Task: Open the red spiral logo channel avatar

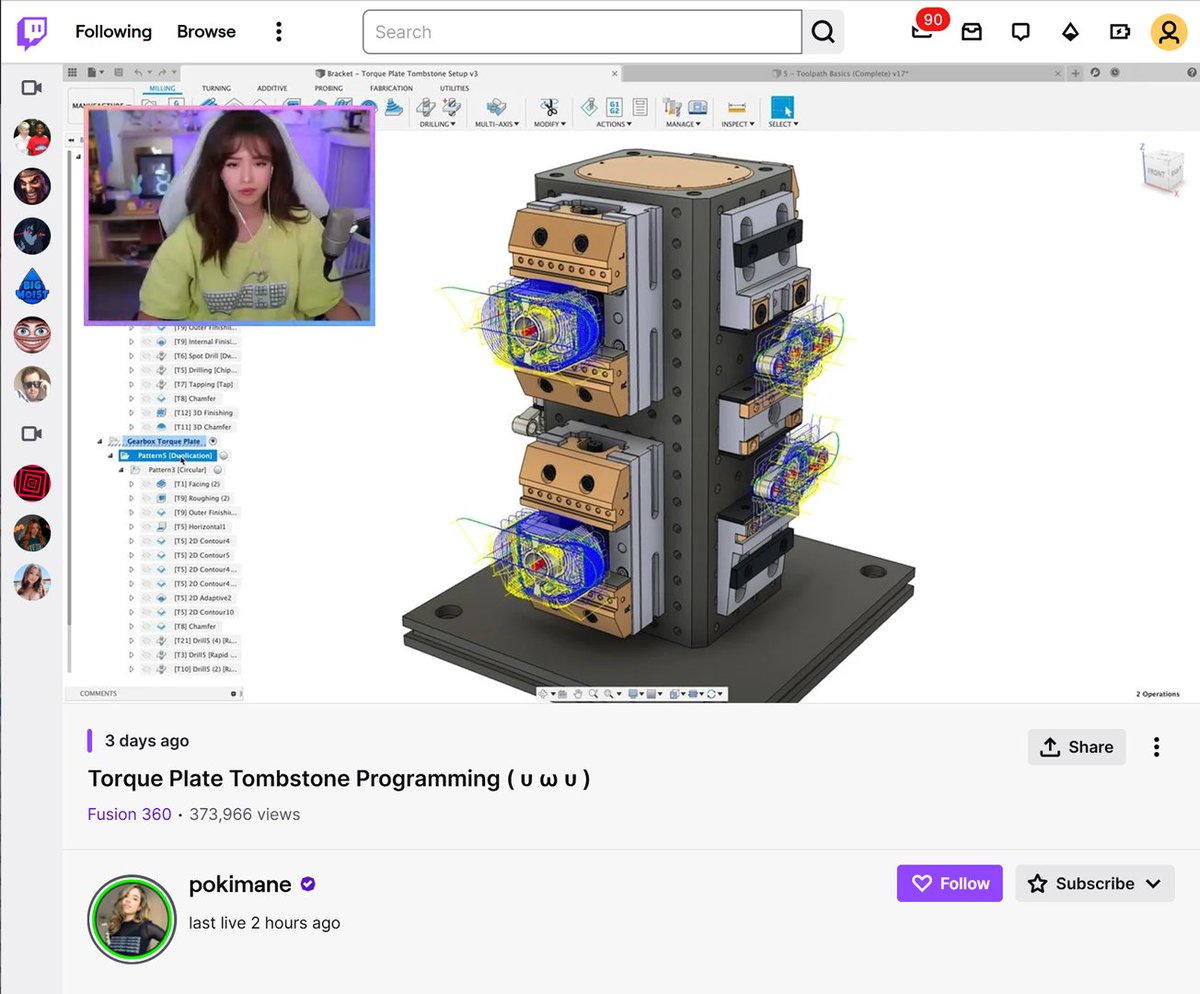Action: pyautogui.click(x=32, y=483)
